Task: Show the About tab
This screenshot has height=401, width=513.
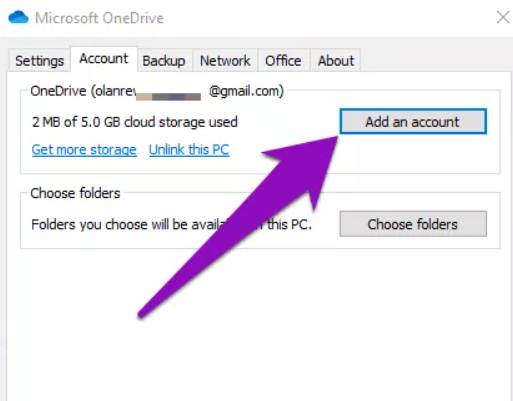Action: pyautogui.click(x=336, y=60)
